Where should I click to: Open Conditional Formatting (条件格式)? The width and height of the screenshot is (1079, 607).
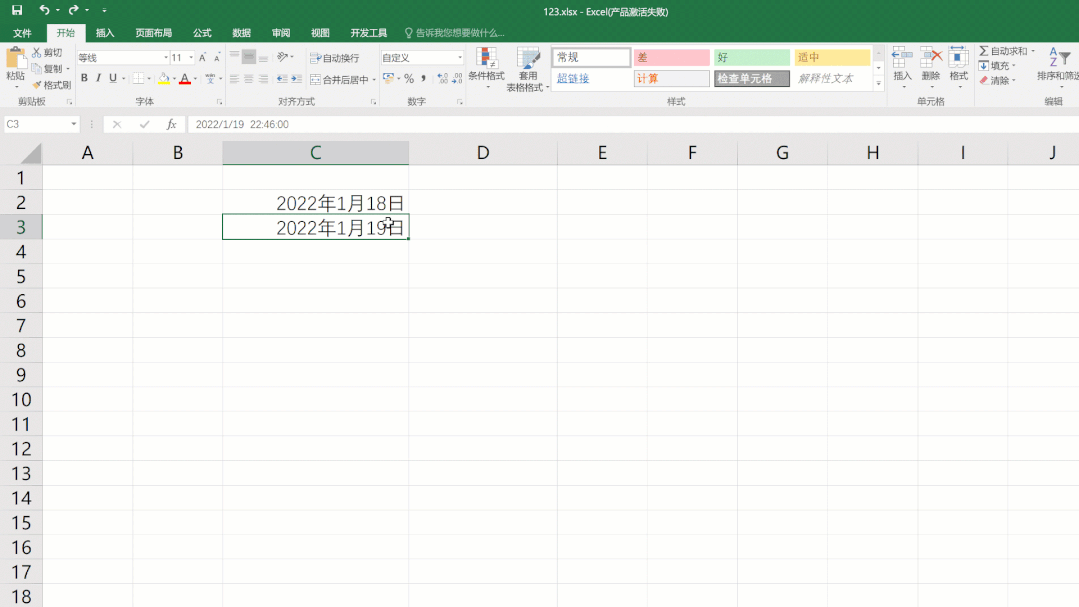487,69
